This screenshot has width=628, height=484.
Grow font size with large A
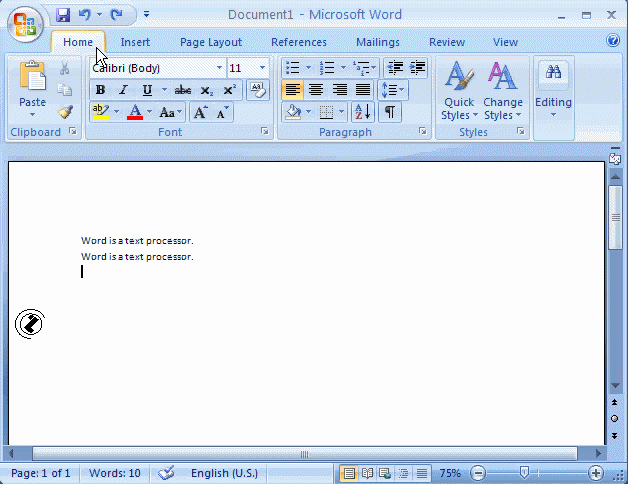200,113
